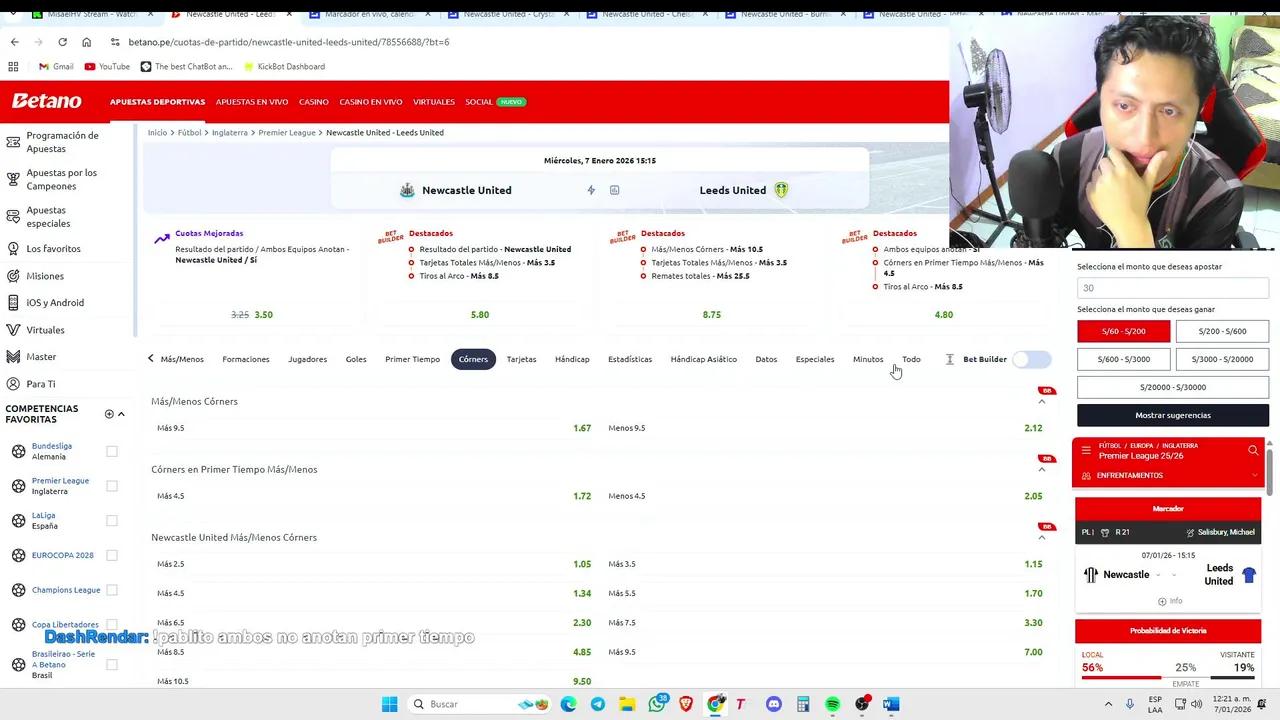
Task: Collapse Newcastle United Más/Menos Córners market
Action: tap(1041, 537)
